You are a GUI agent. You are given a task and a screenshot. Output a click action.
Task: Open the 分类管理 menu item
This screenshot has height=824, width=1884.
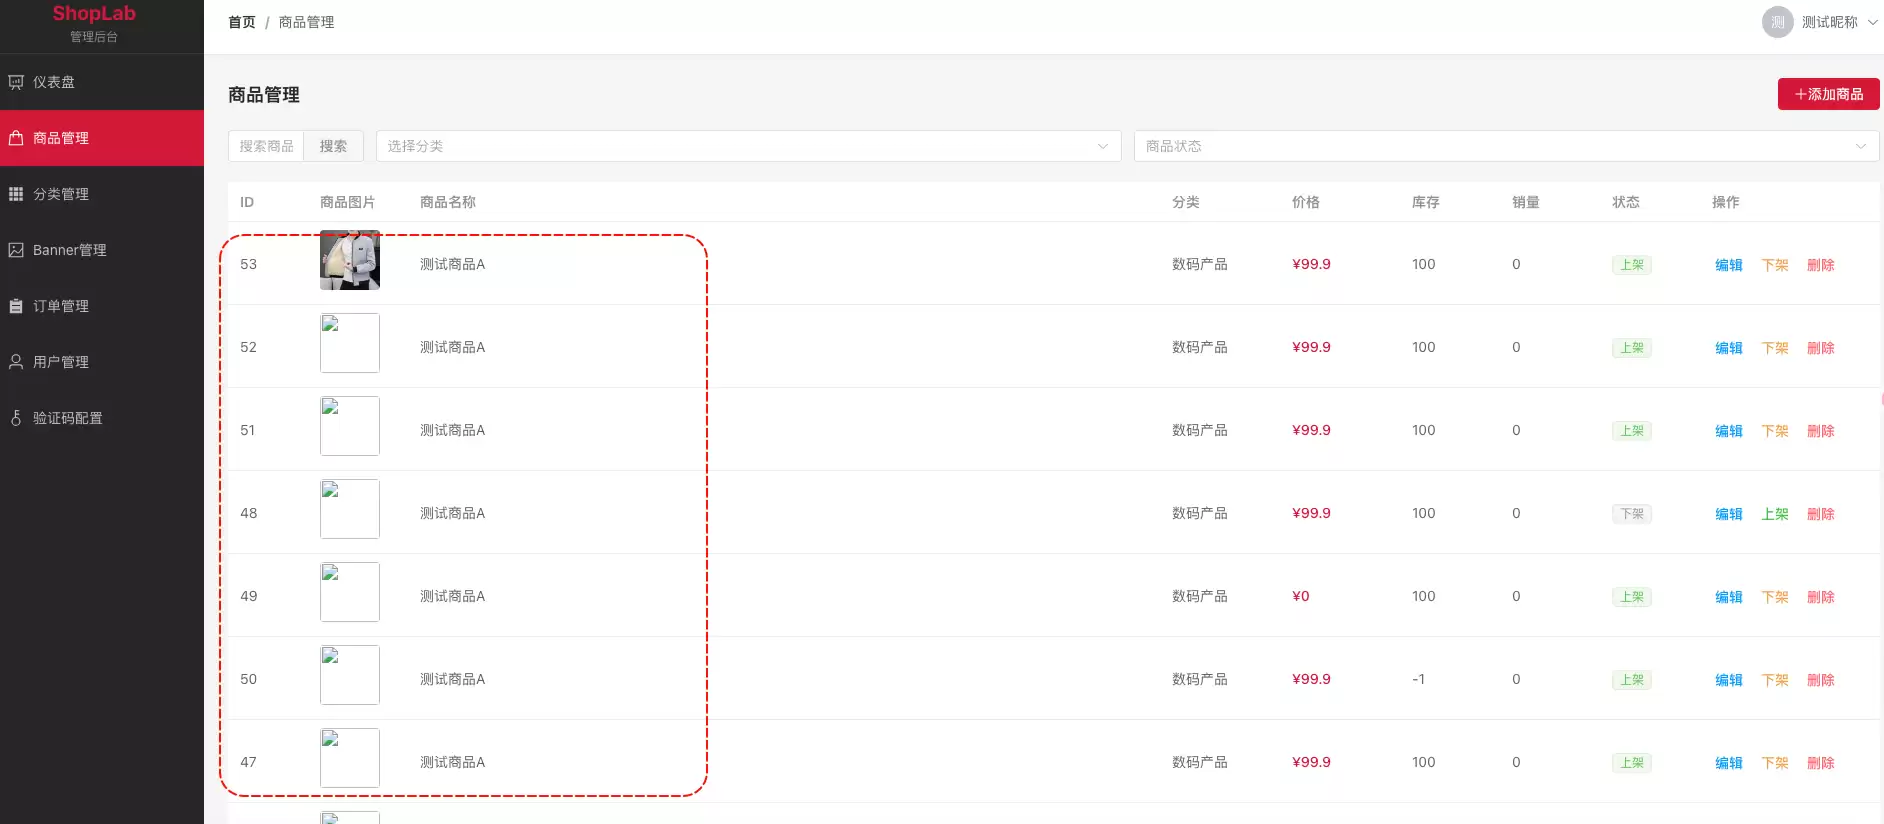[102, 194]
